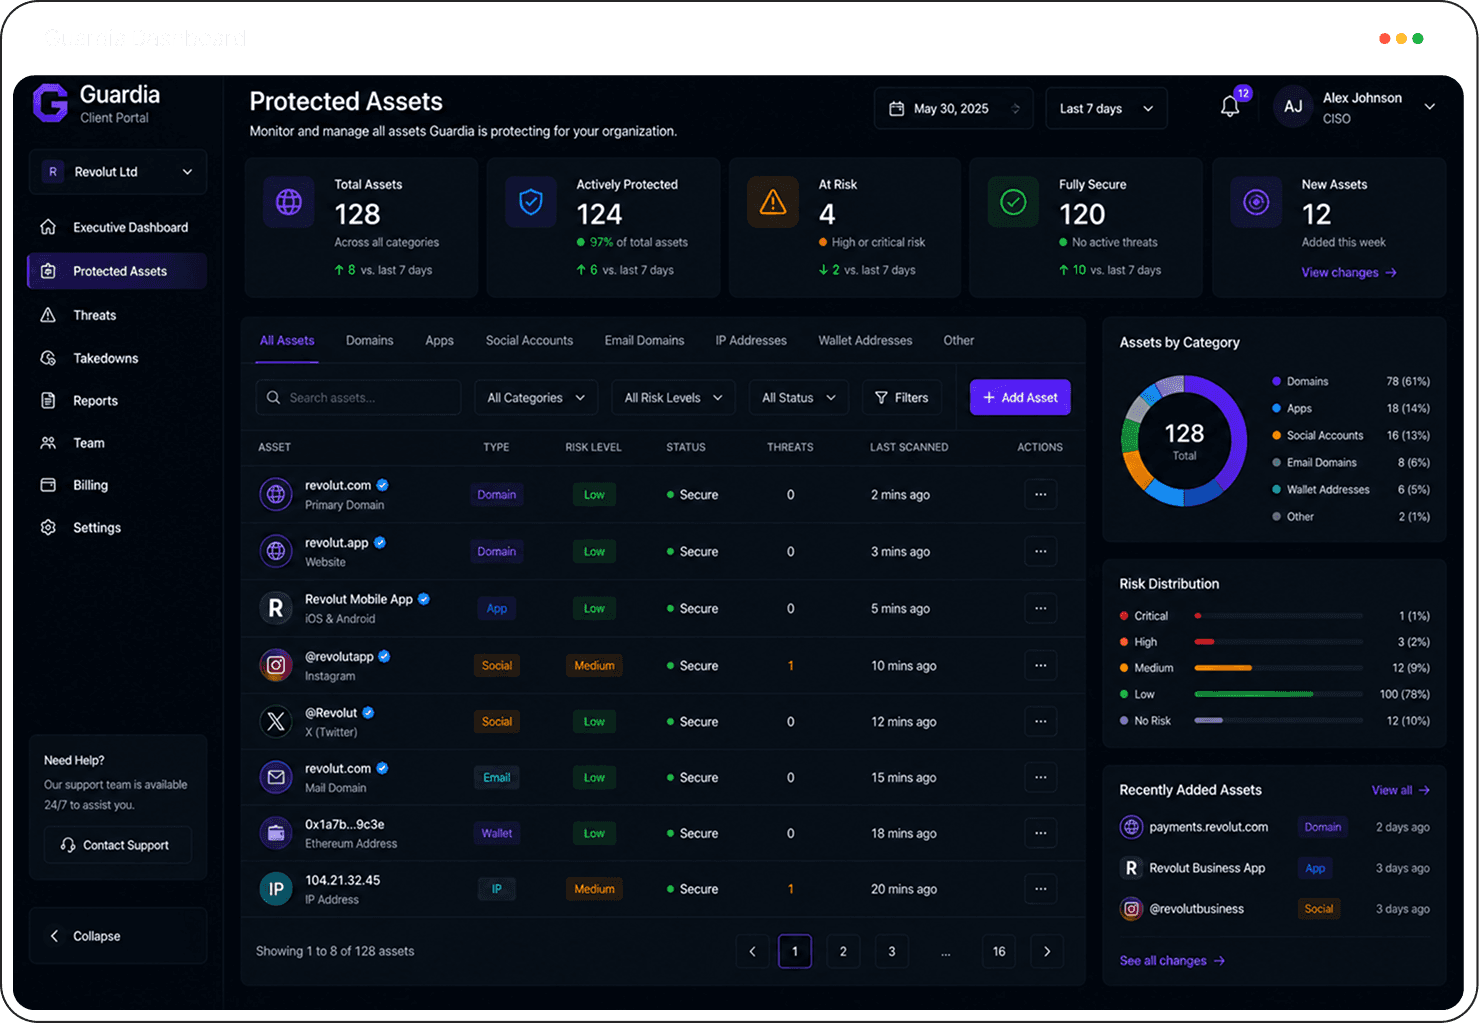Click the @revolutapp Instagram icon

coord(276,665)
